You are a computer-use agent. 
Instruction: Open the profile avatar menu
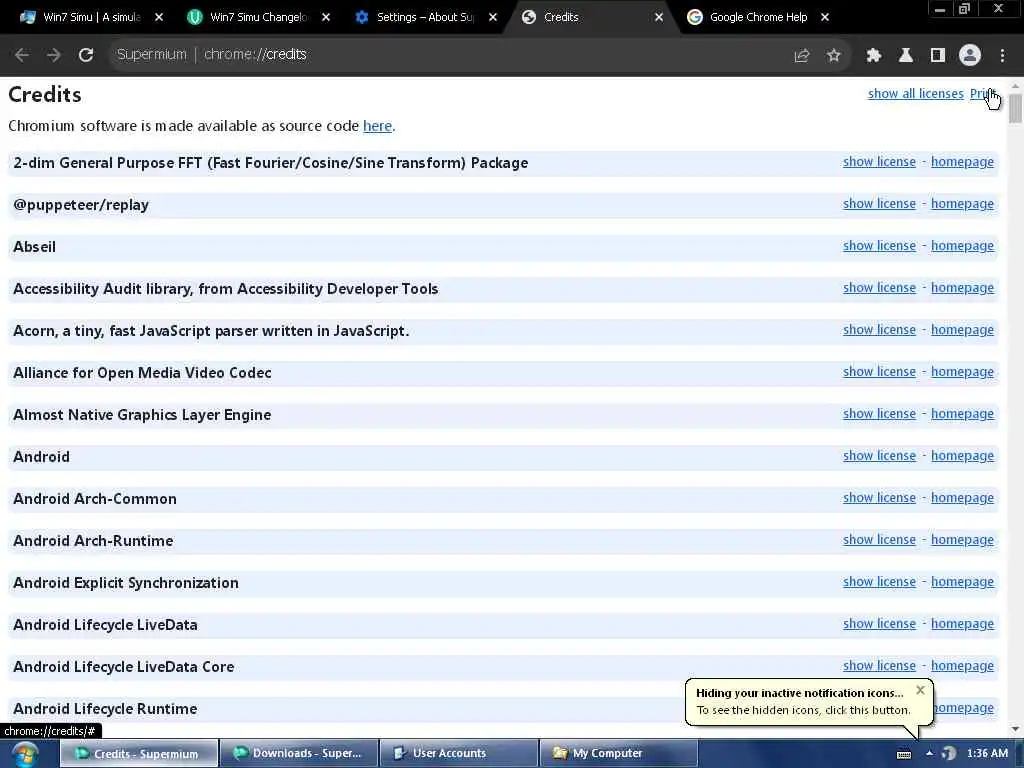tap(970, 56)
